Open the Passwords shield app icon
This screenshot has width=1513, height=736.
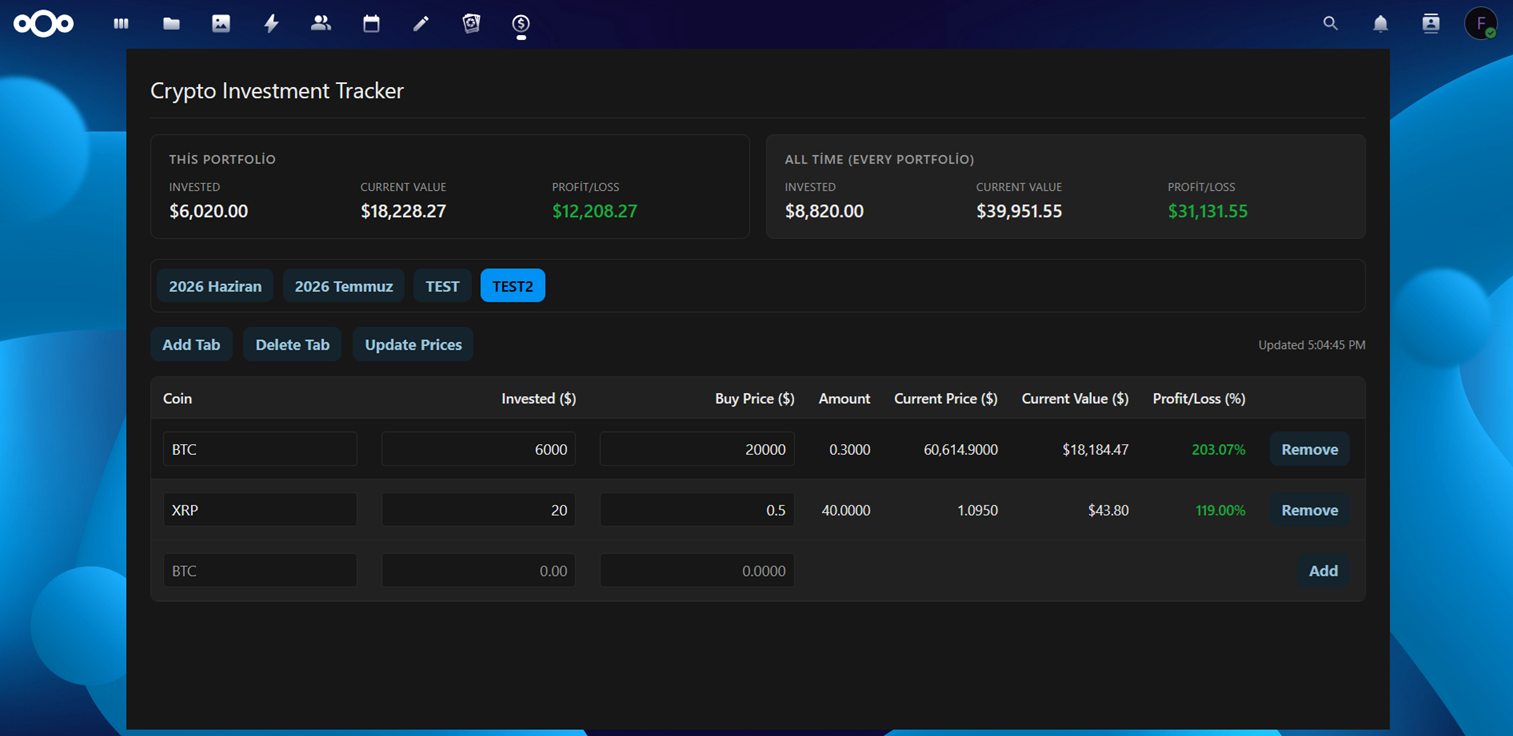(x=471, y=23)
